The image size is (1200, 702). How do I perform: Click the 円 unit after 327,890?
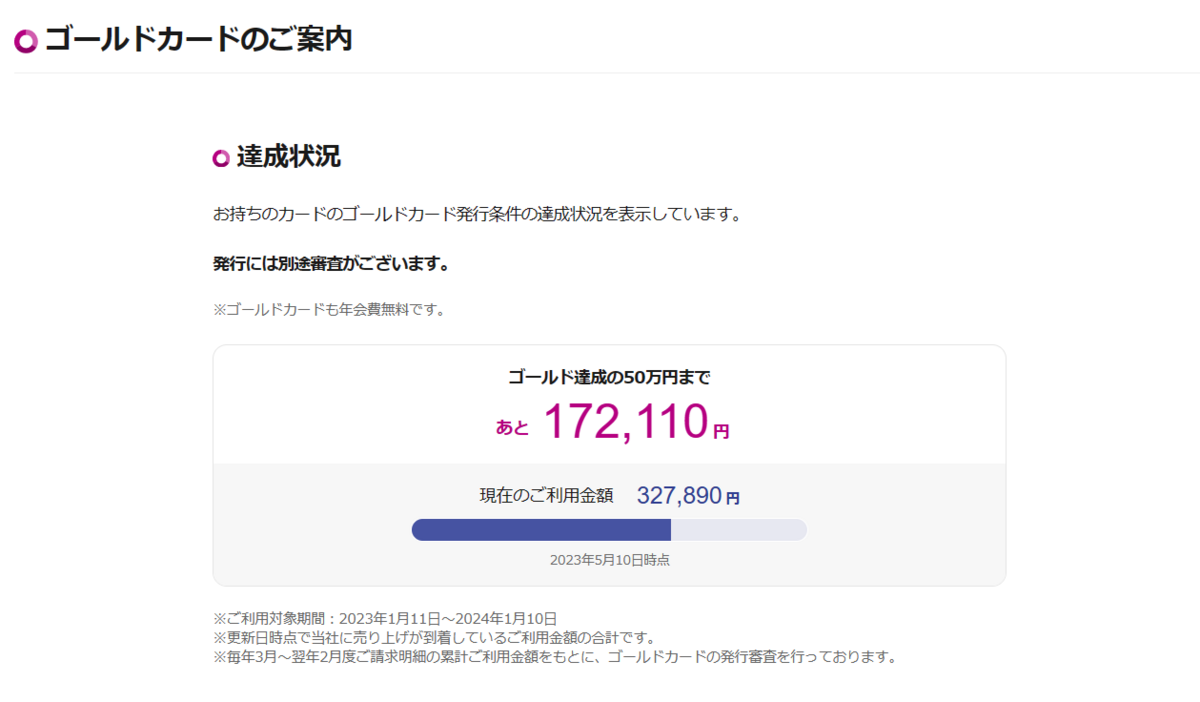click(733, 498)
